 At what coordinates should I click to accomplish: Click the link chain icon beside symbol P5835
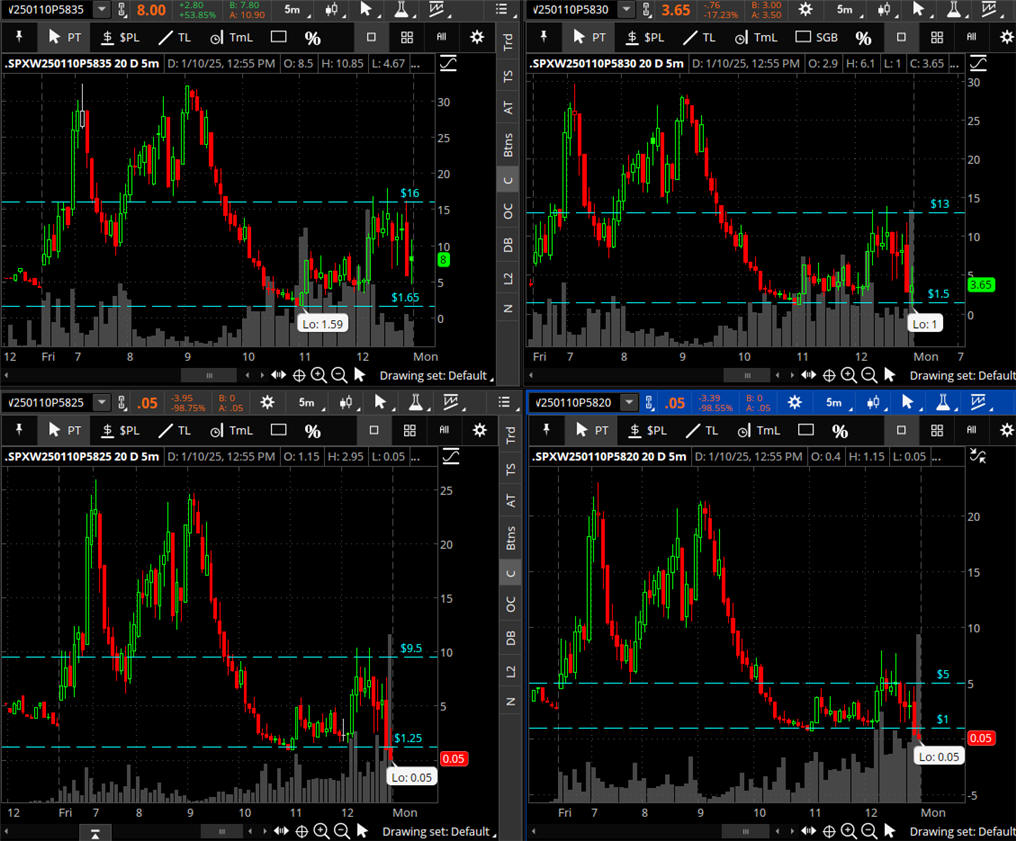point(123,10)
